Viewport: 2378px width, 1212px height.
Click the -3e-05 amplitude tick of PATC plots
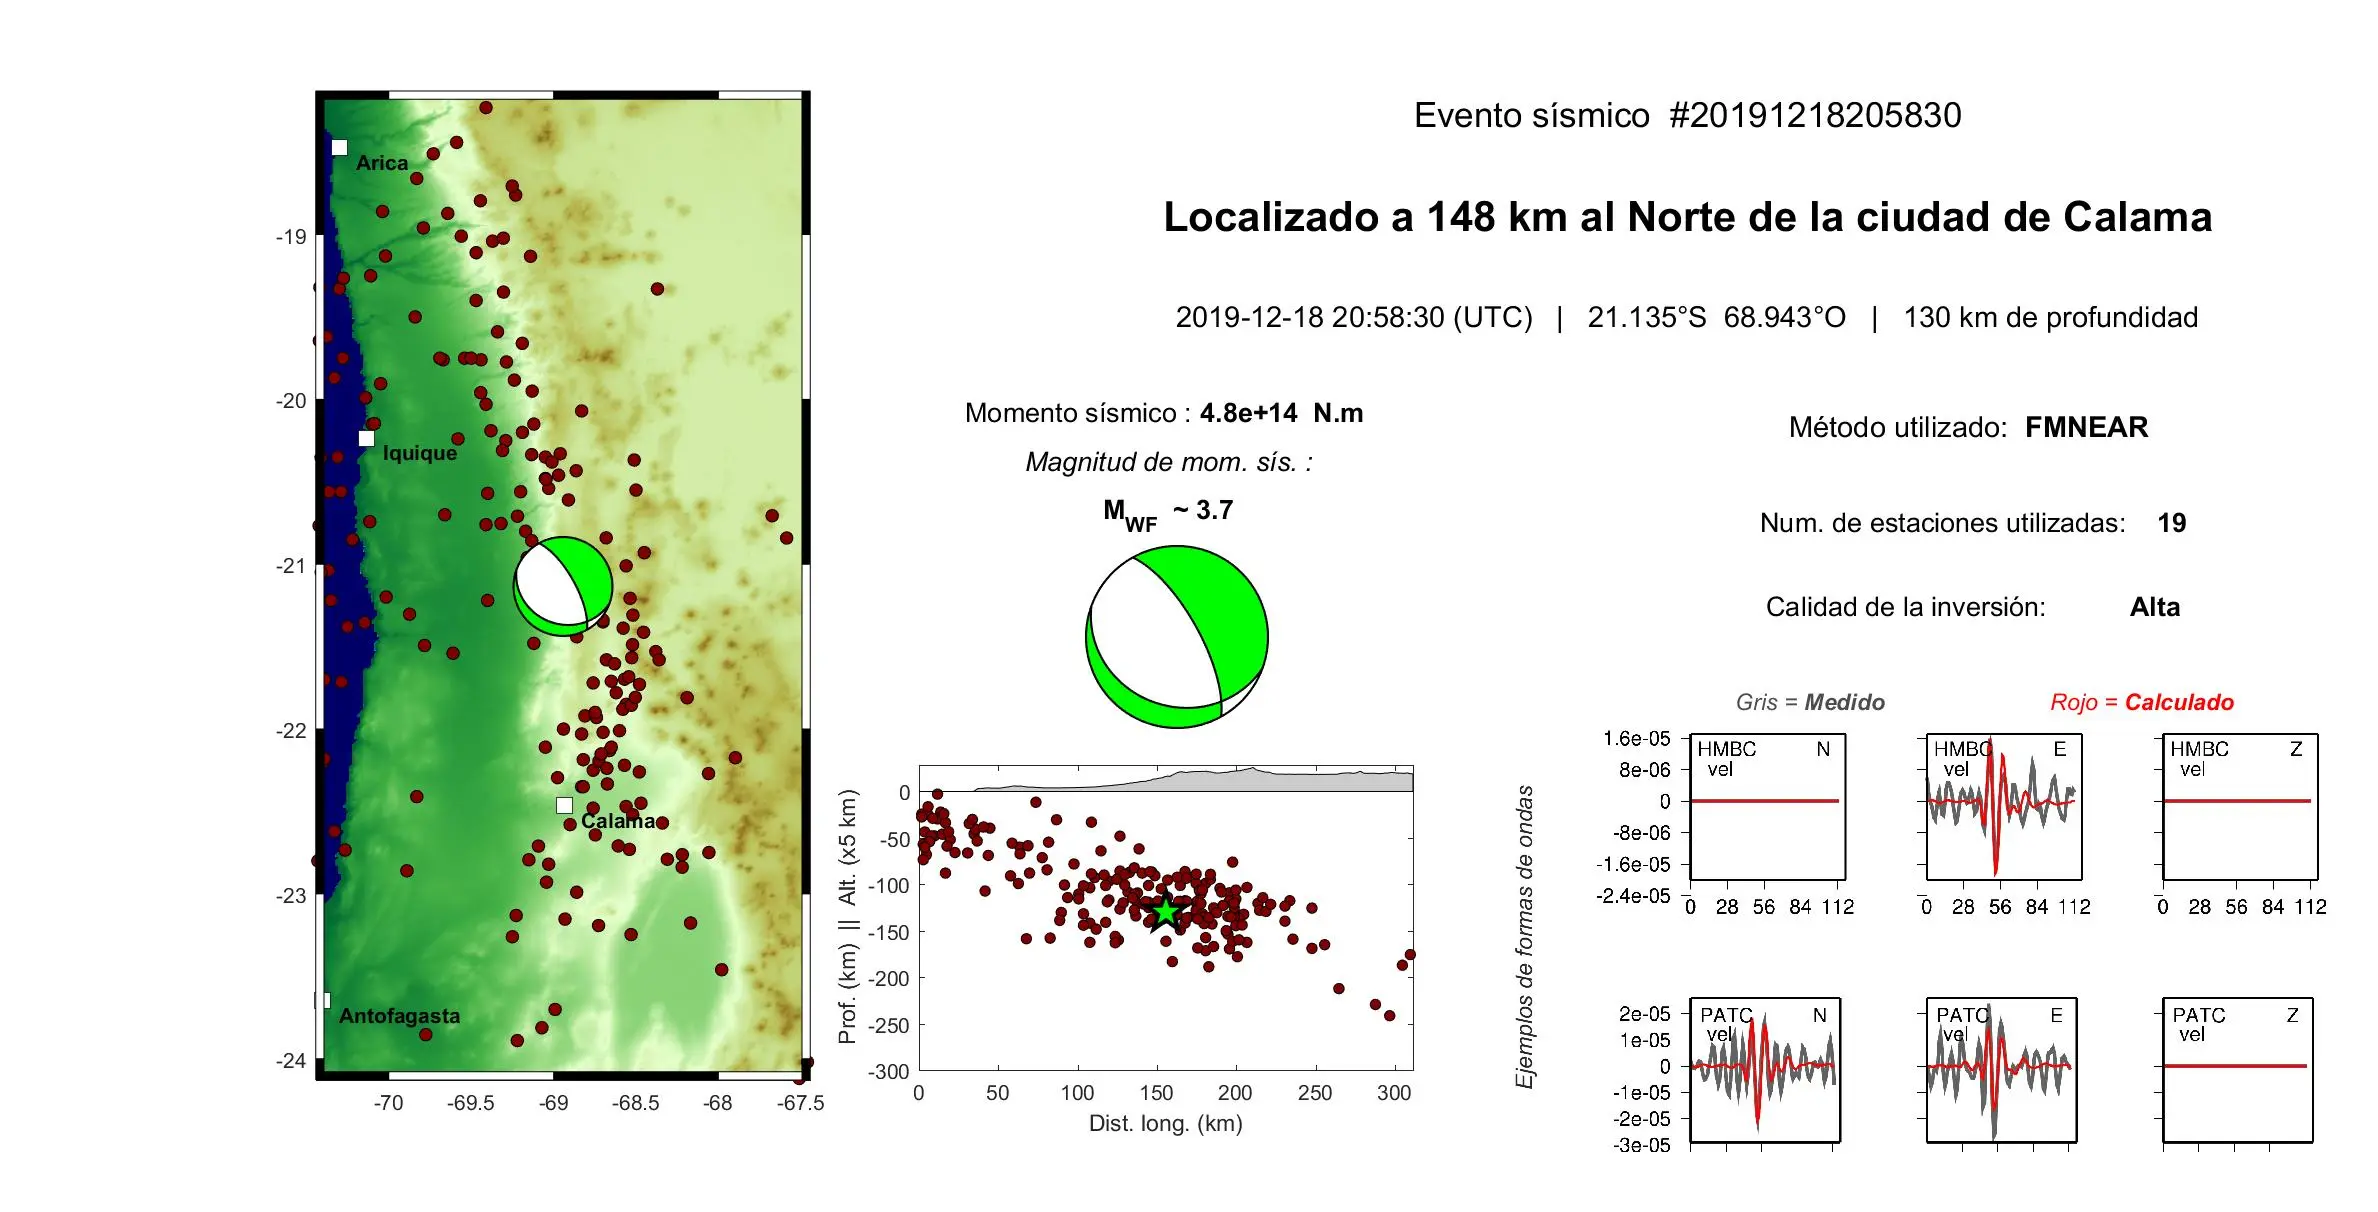[1641, 1145]
